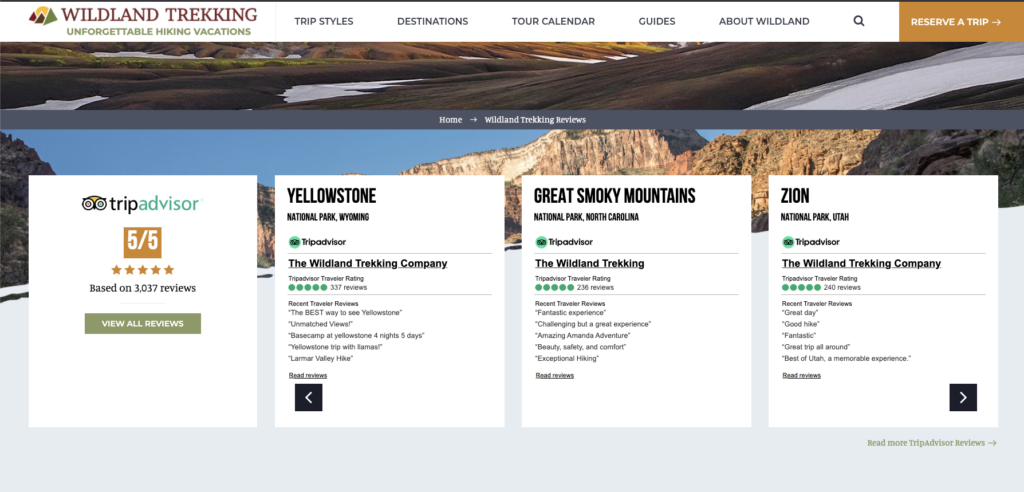Click review "Basecamp at yellowstone 4 nights 5 days"
Viewport: 1024px width, 492px height.
[x=357, y=335]
